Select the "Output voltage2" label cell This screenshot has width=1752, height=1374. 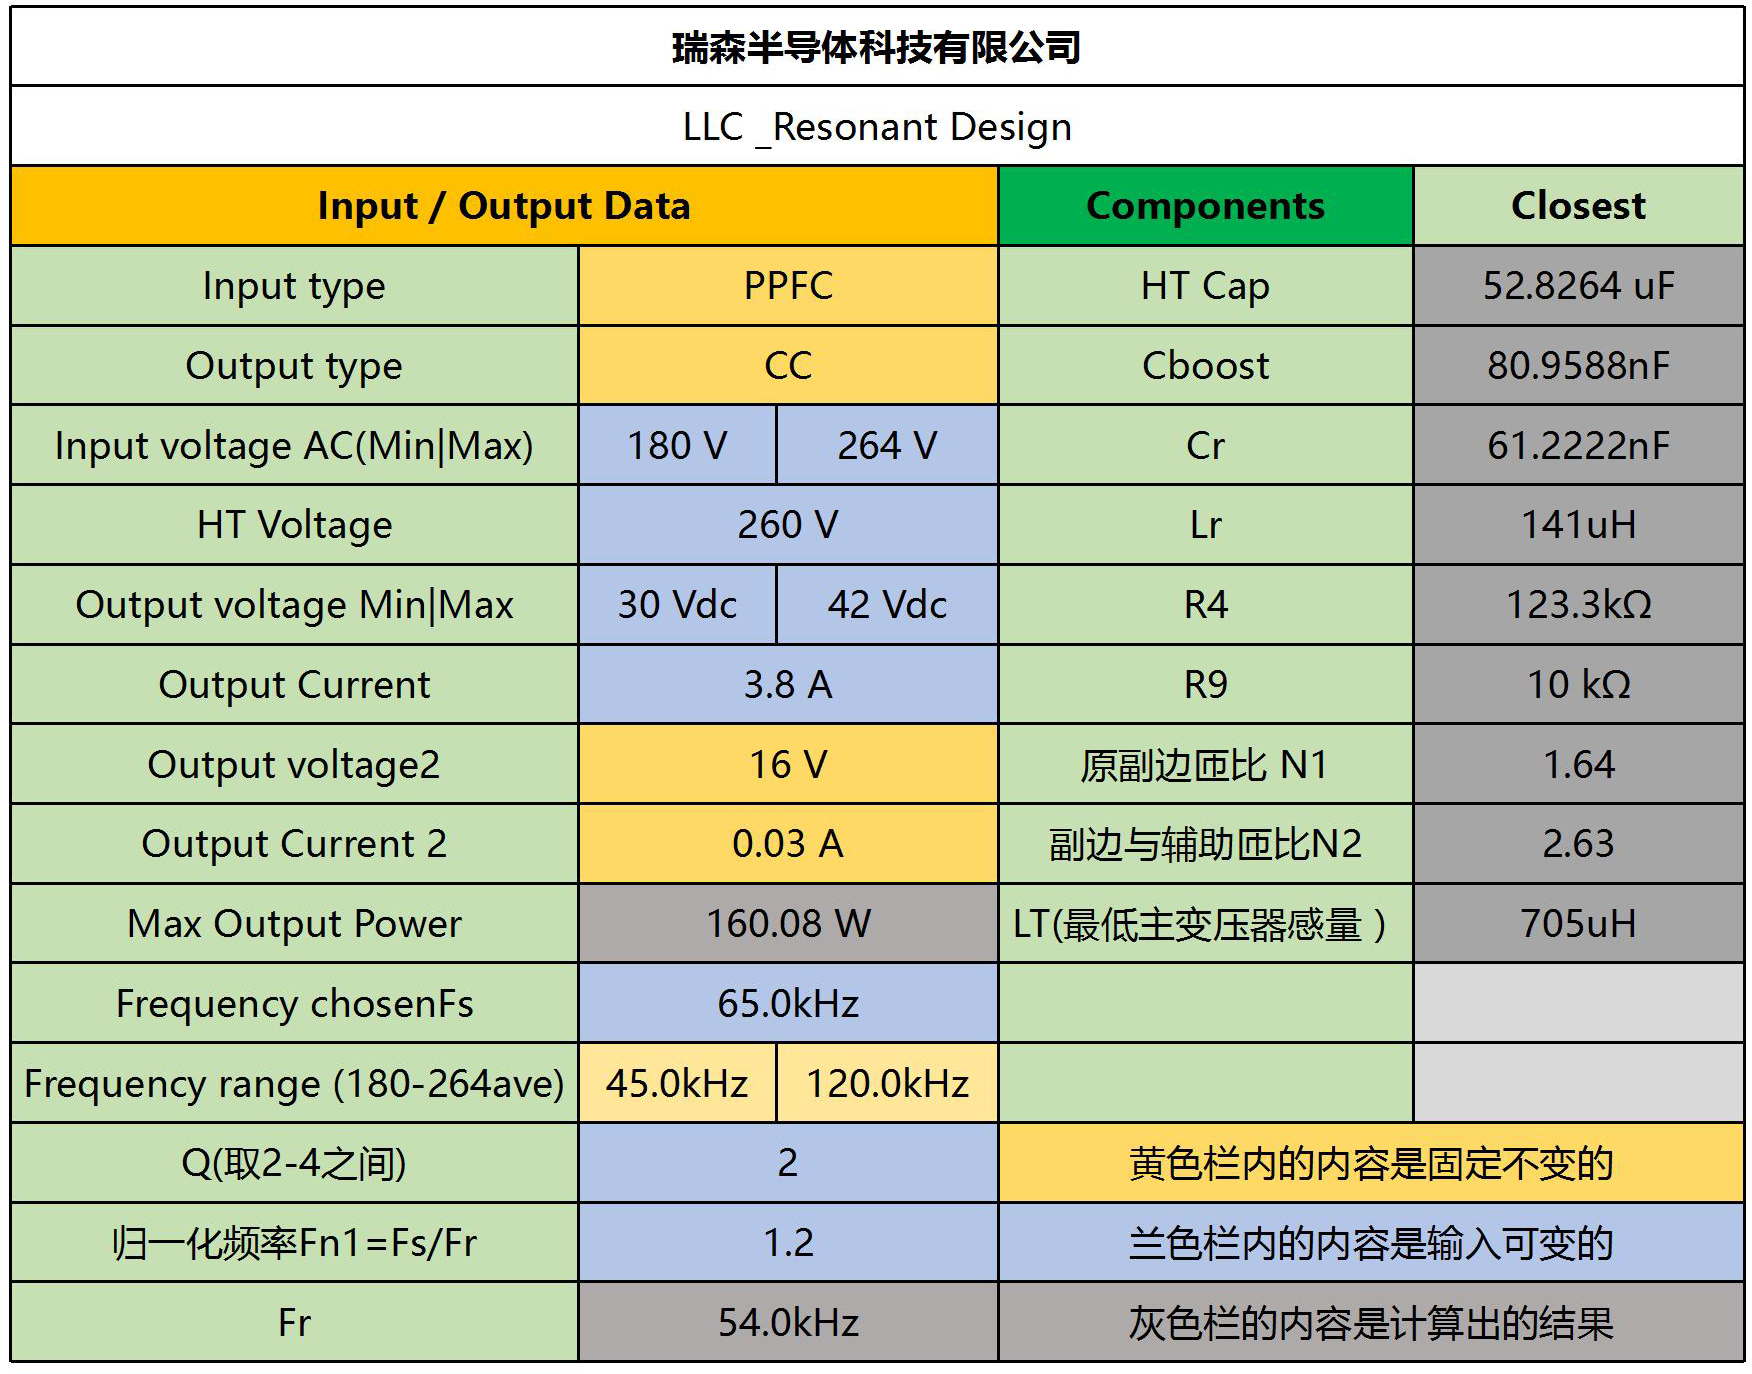294,765
